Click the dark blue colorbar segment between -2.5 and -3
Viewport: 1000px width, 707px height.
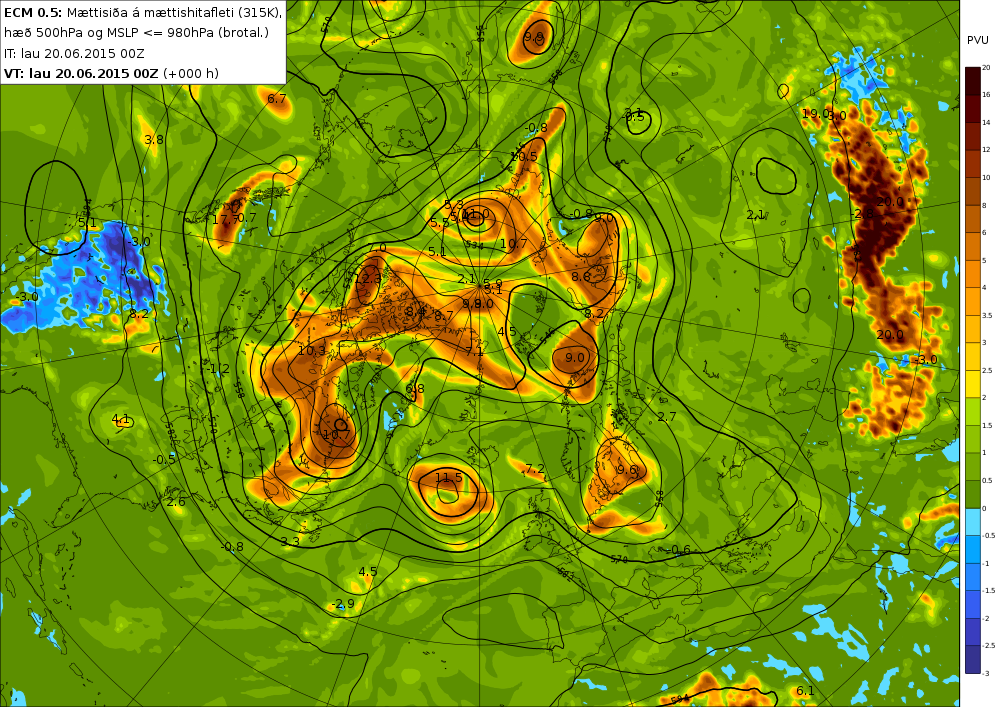(x=973, y=660)
